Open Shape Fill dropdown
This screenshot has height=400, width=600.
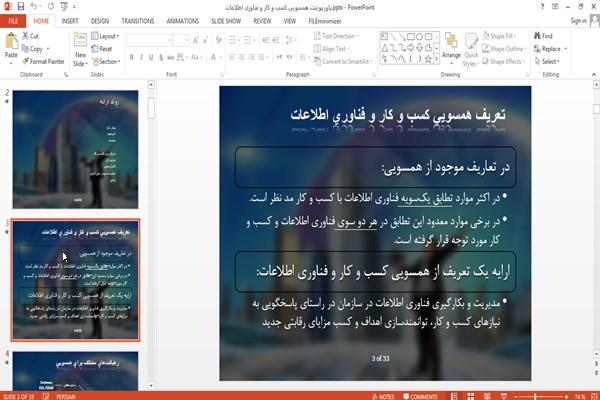[x=499, y=36]
